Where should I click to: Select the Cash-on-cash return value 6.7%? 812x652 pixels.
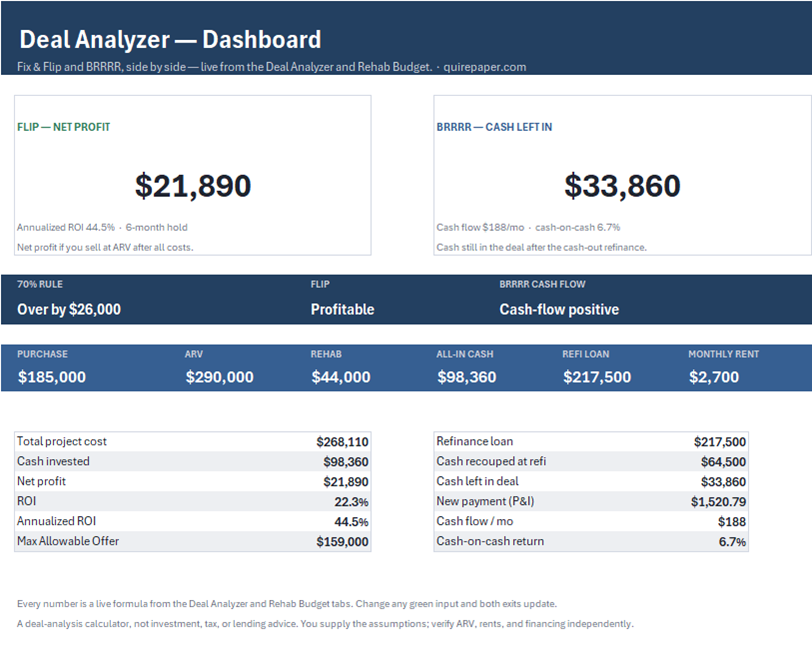pyautogui.click(x=732, y=542)
